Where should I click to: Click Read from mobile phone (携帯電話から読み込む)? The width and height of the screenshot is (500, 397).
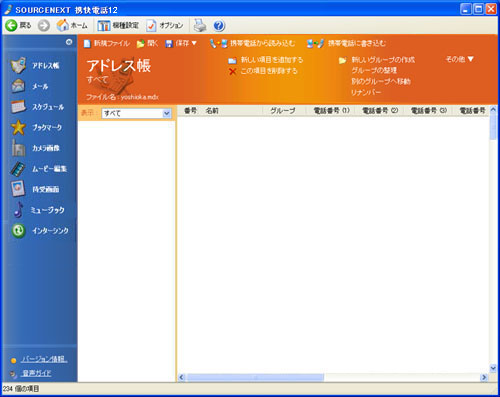(252, 43)
